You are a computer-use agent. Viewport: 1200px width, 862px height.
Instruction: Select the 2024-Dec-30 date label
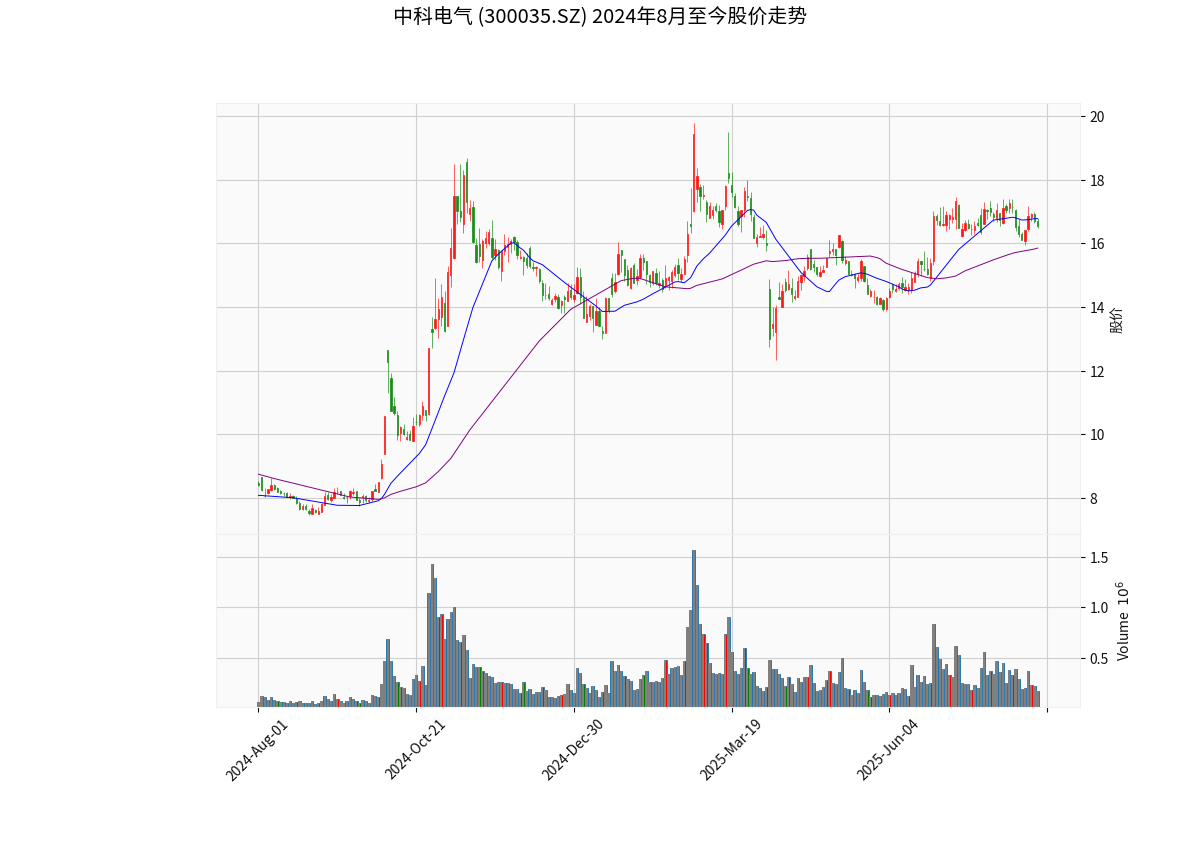click(573, 750)
